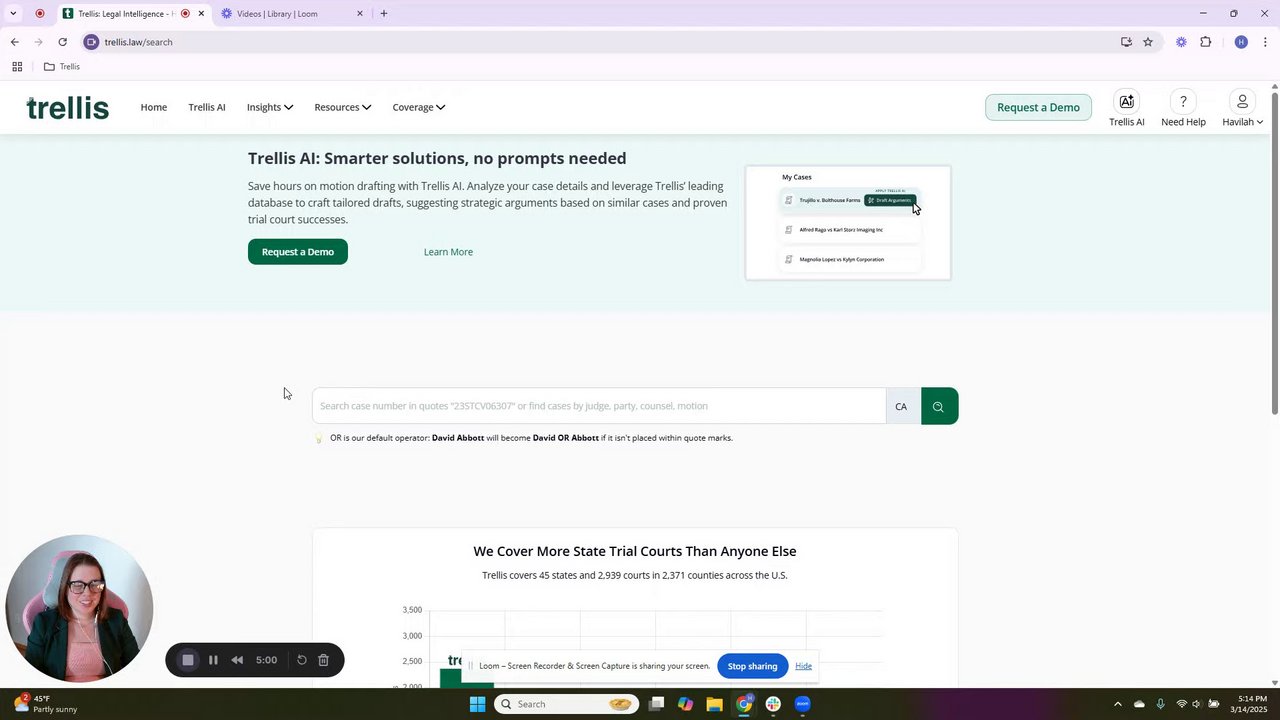The width and height of the screenshot is (1280, 720).
Task: Bookmark this page with the star icon
Action: coord(1148,42)
